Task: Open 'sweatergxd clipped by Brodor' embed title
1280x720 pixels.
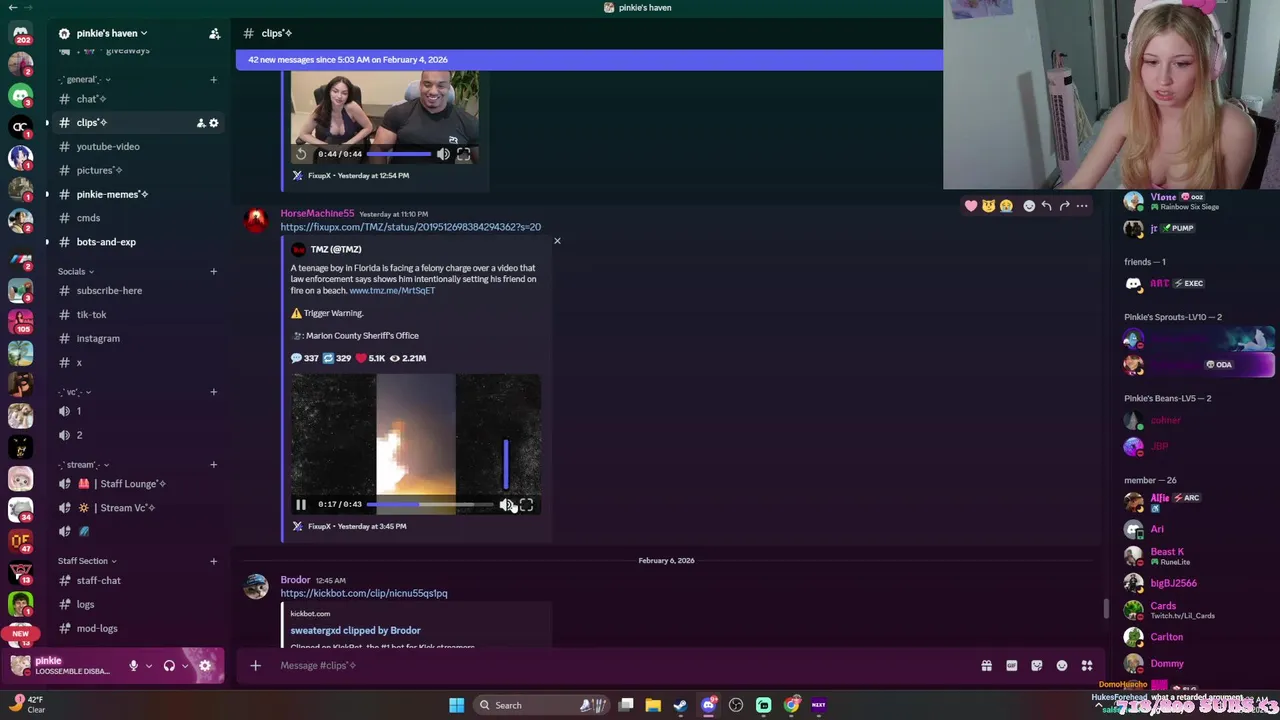Action: (x=355, y=630)
